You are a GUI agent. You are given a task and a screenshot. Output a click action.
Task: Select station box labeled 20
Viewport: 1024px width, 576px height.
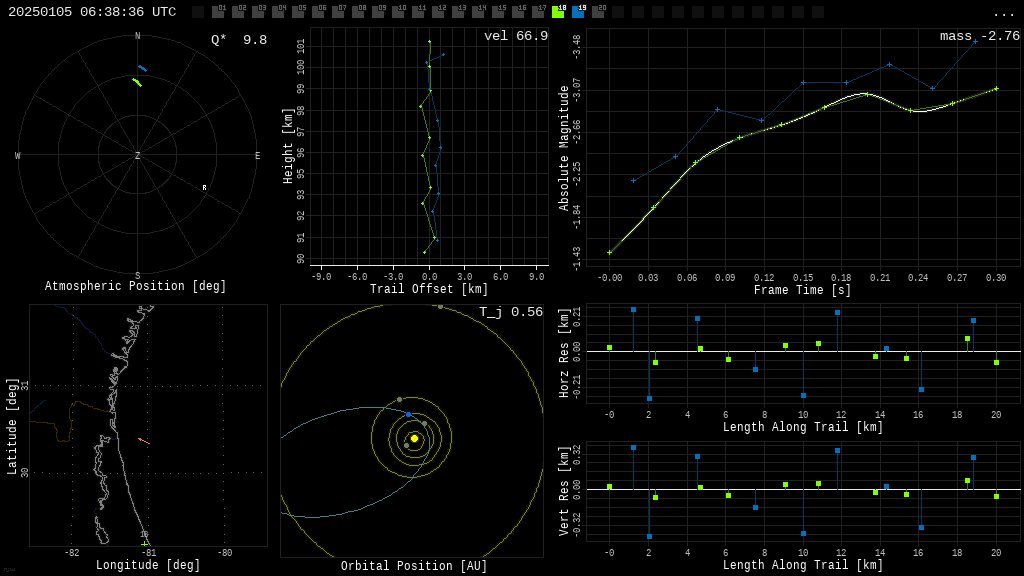[598, 12]
